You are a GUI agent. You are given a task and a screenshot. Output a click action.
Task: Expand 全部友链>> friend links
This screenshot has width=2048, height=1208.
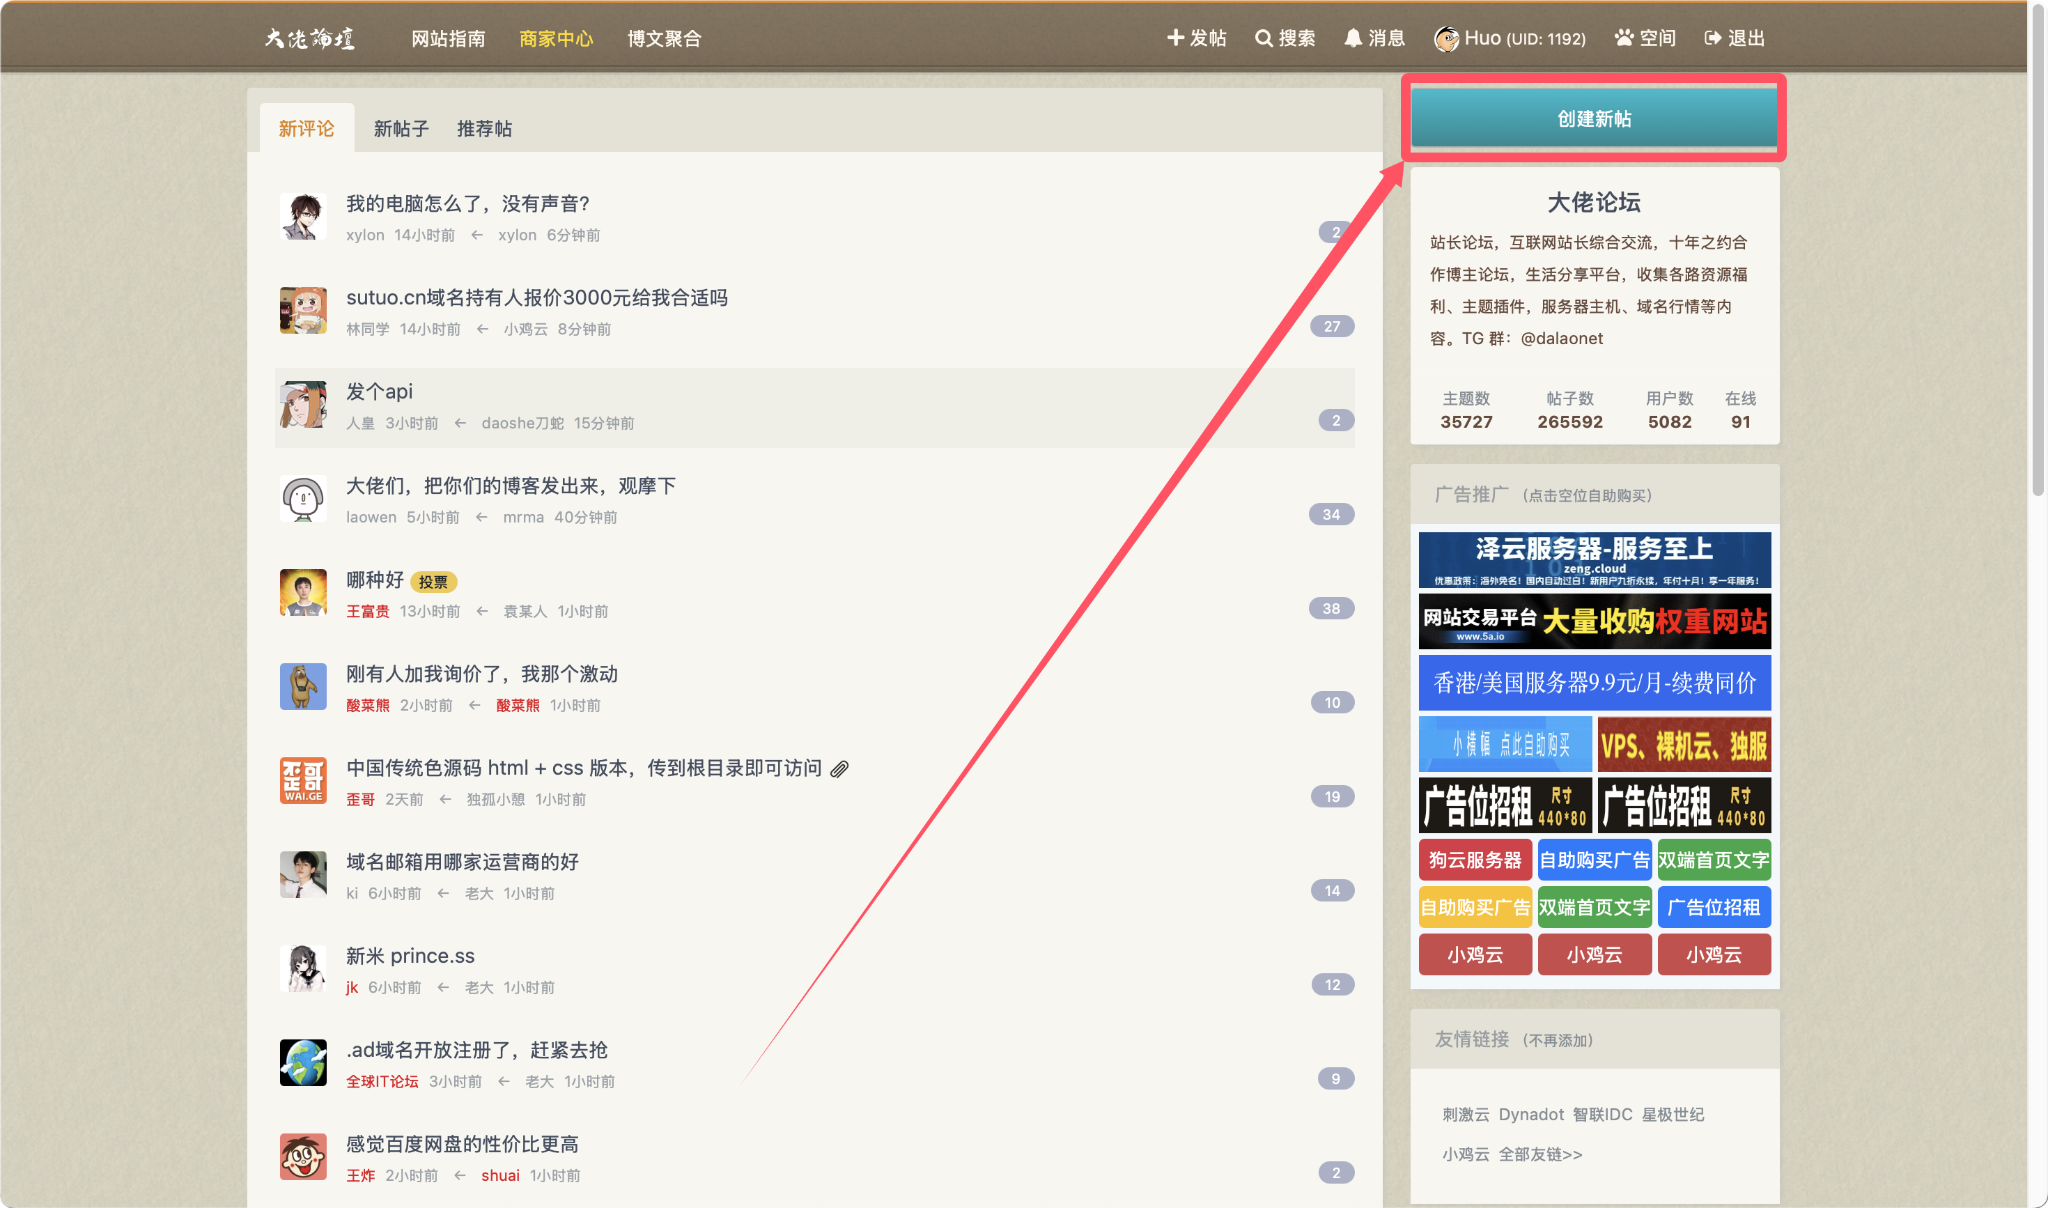tap(1540, 1154)
